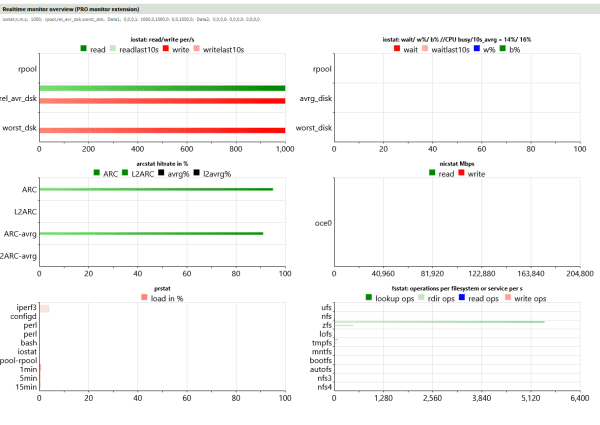Click the 'ufs' filesystem label

point(327,308)
